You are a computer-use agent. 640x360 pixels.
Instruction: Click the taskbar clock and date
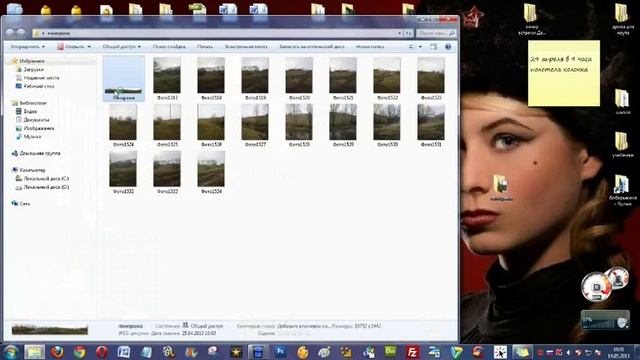tap(619, 352)
